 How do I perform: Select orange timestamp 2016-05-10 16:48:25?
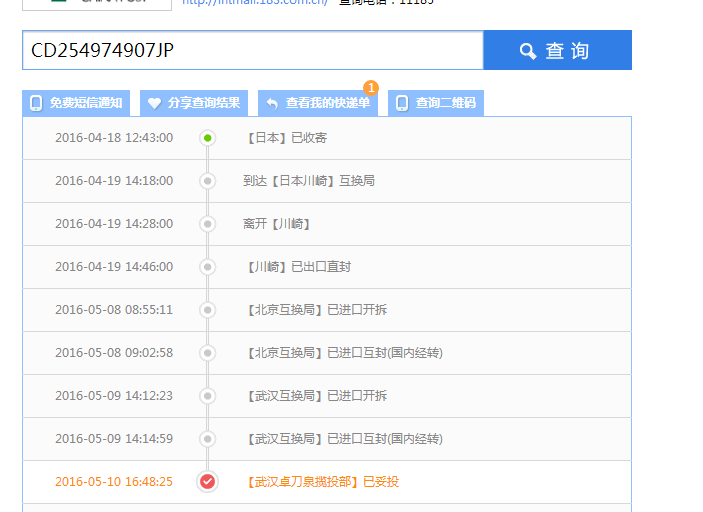tap(114, 482)
